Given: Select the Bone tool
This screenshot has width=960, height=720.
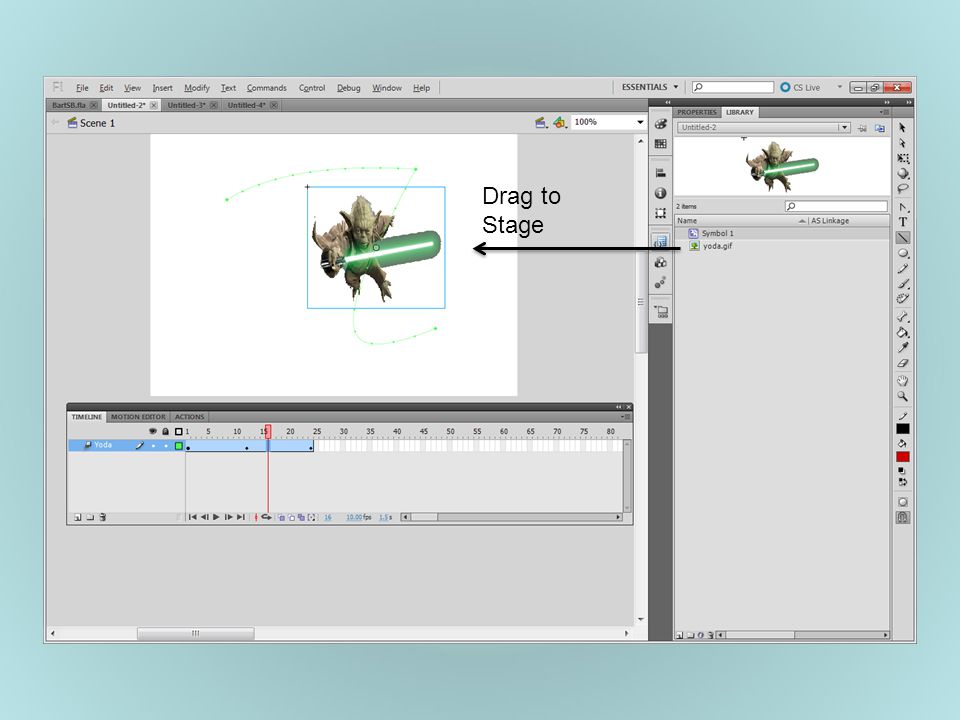Looking at the screenshot, I should 902,317.
